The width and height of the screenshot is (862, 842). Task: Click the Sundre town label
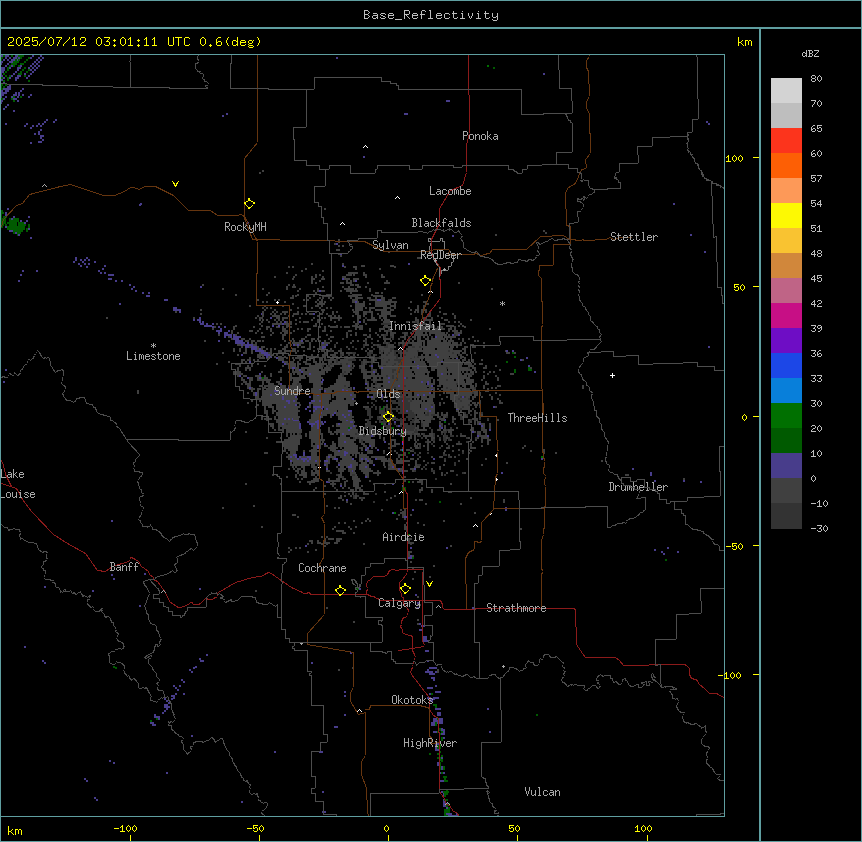(292, 391)
